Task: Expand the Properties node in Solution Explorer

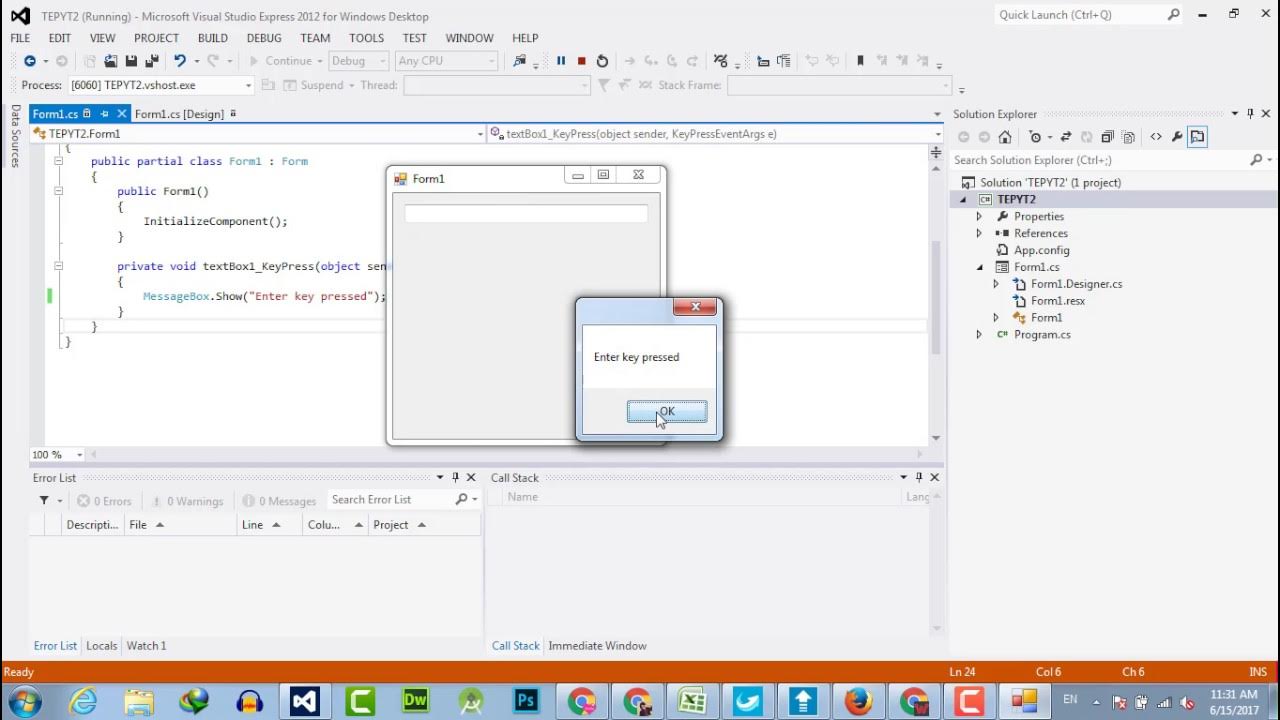Action: (x=979, y=217)
